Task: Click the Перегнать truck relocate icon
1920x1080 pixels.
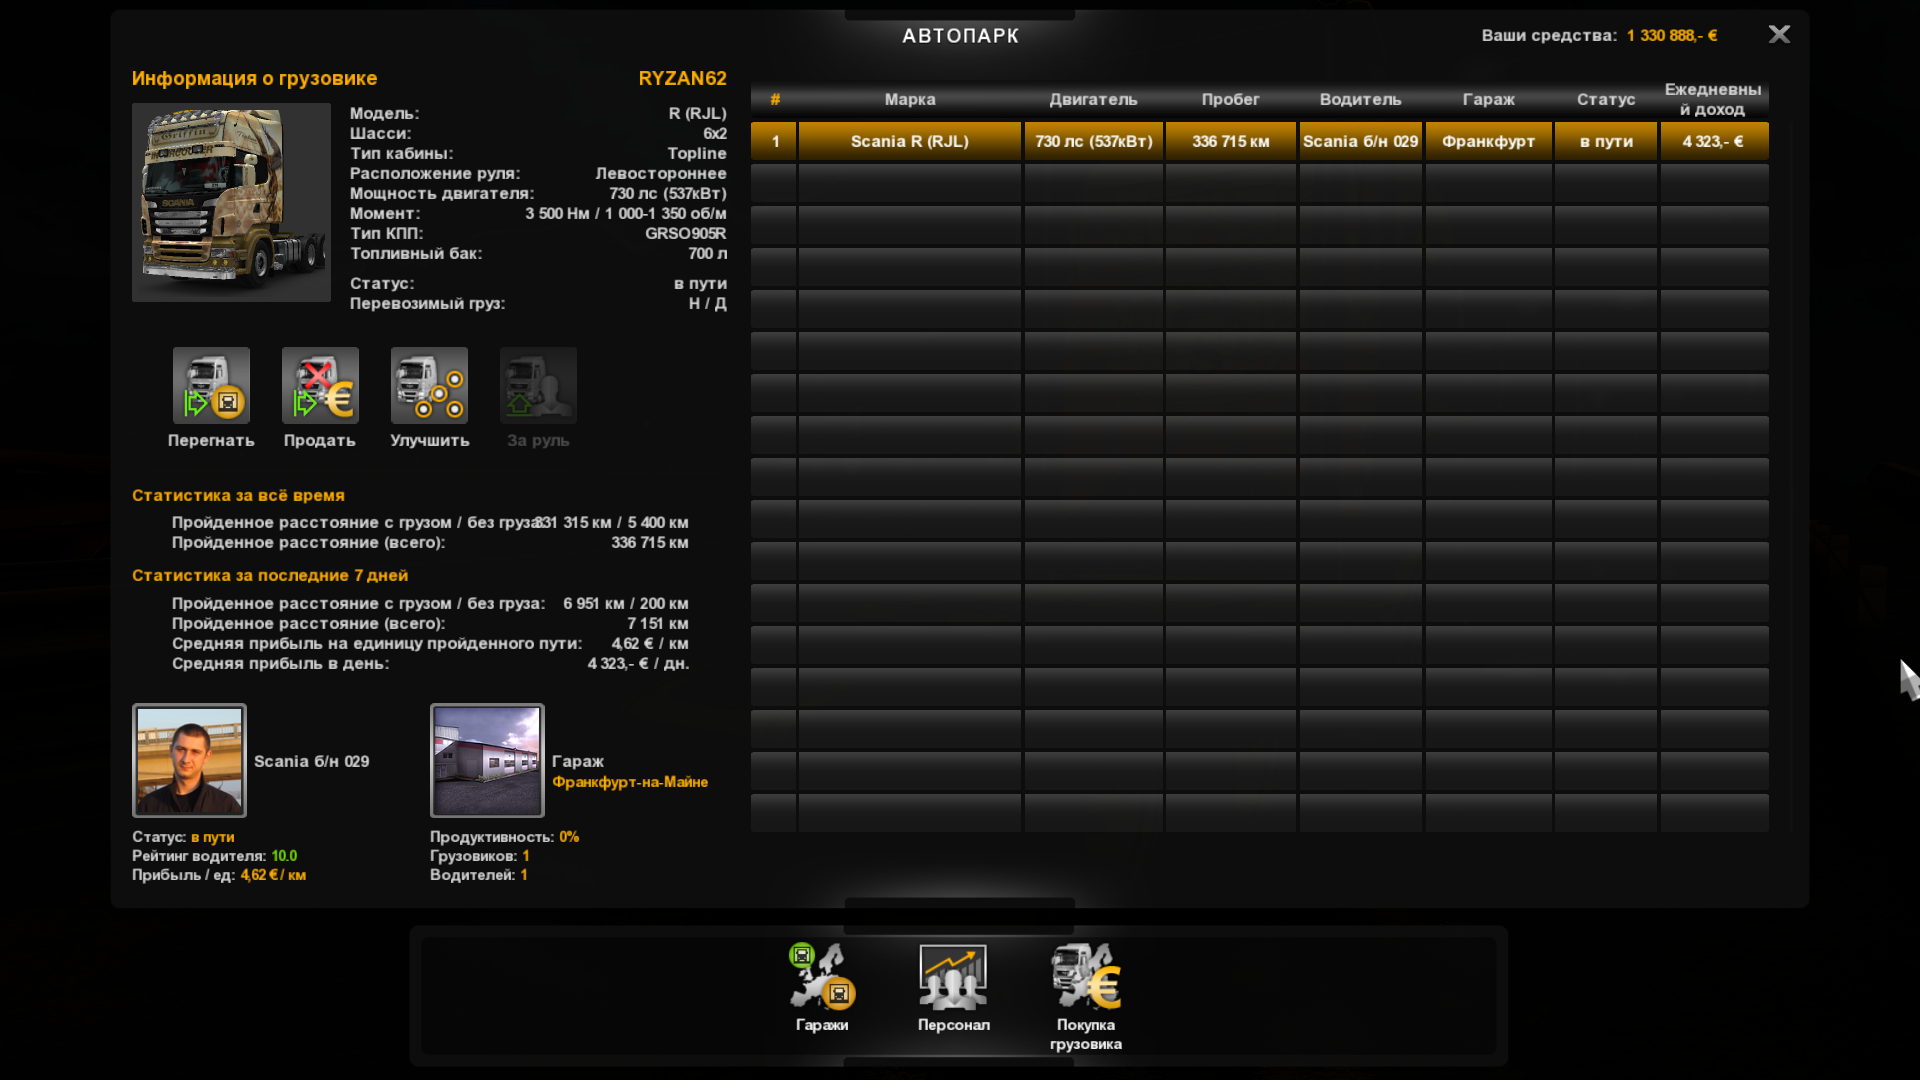Action: (211, 386)
